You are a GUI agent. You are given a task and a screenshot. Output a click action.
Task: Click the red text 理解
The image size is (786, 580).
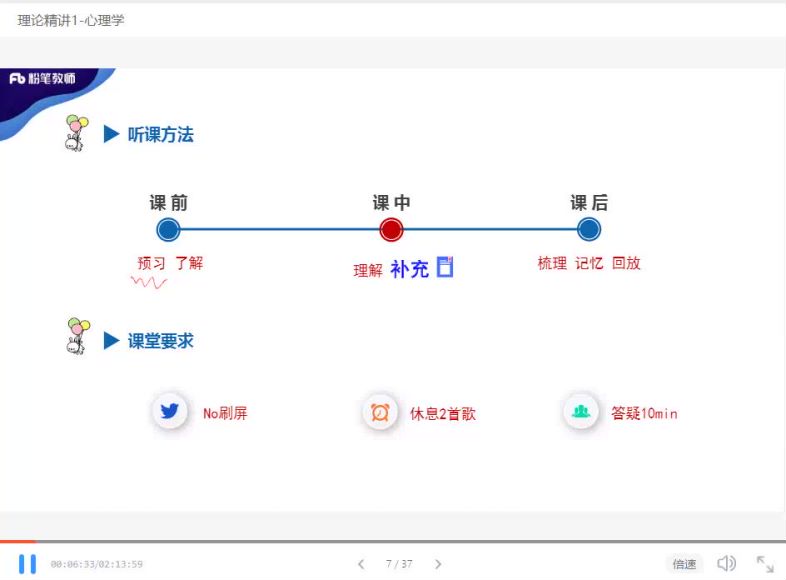click(x=368, y=271)
